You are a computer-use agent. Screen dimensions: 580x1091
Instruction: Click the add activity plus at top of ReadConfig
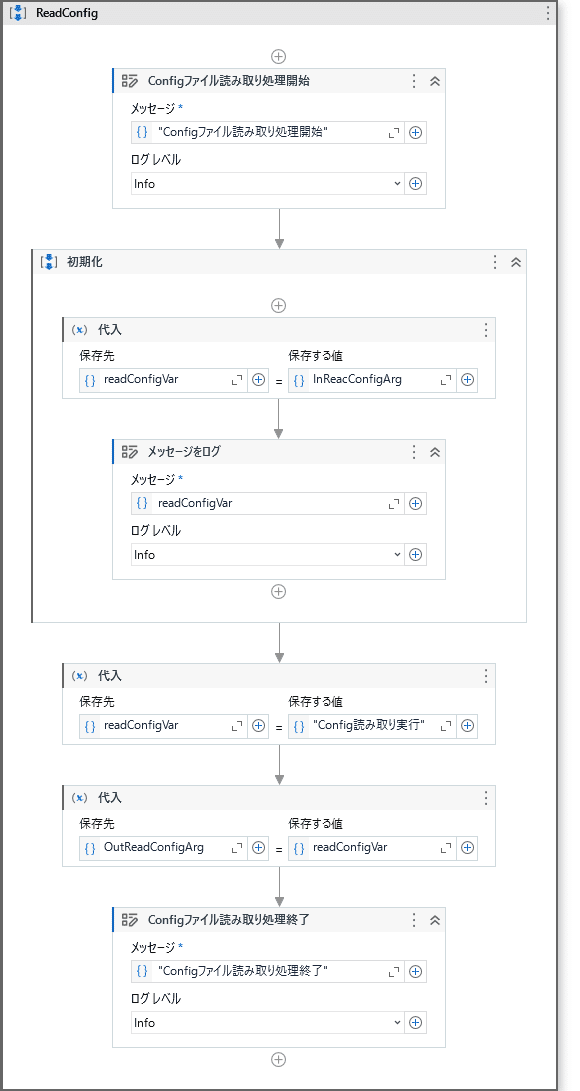pyautogui.click(x=279, y=56)
